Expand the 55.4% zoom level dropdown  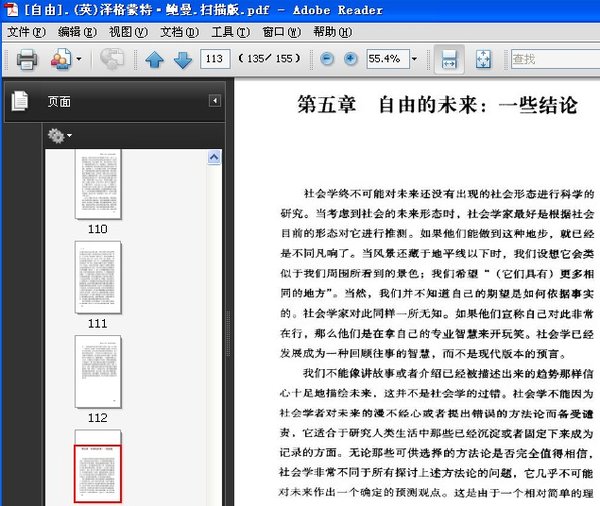(x=414, y=60)
